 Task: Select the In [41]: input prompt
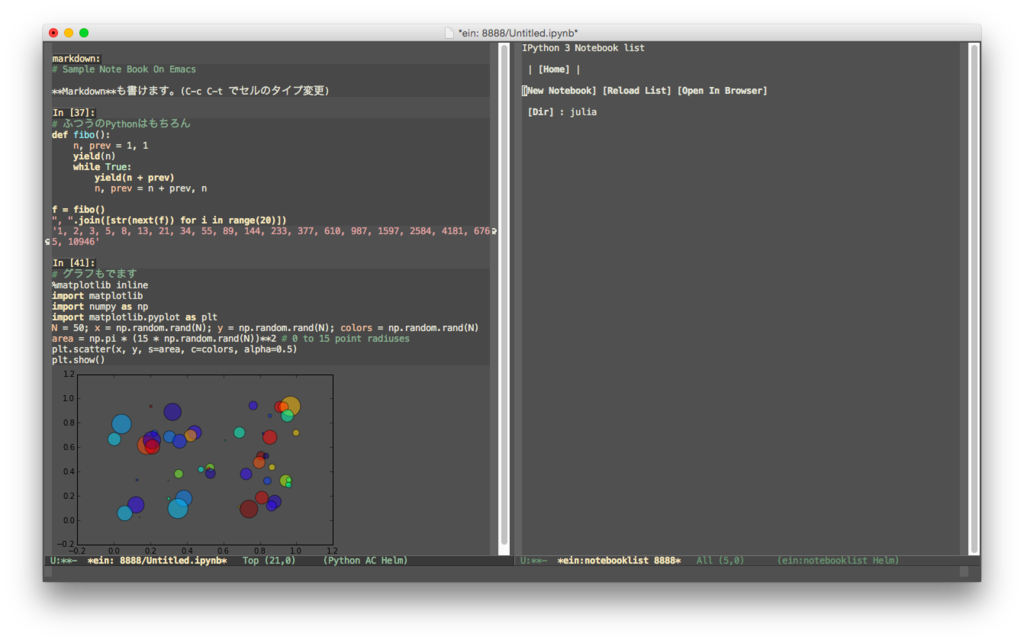coord(73,262)
